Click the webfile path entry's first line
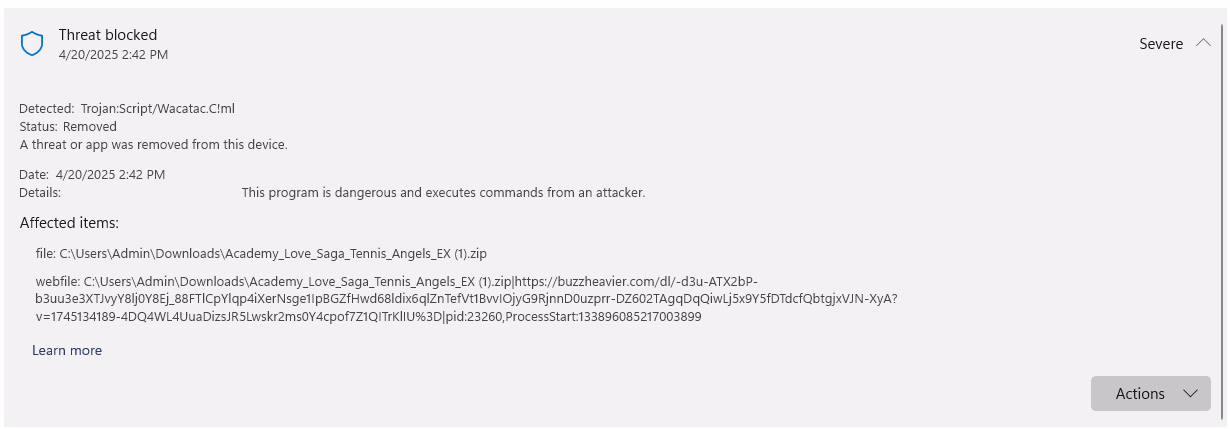Screen dimensions: 1230x429 pyautogui.click(x=403, y=282)
